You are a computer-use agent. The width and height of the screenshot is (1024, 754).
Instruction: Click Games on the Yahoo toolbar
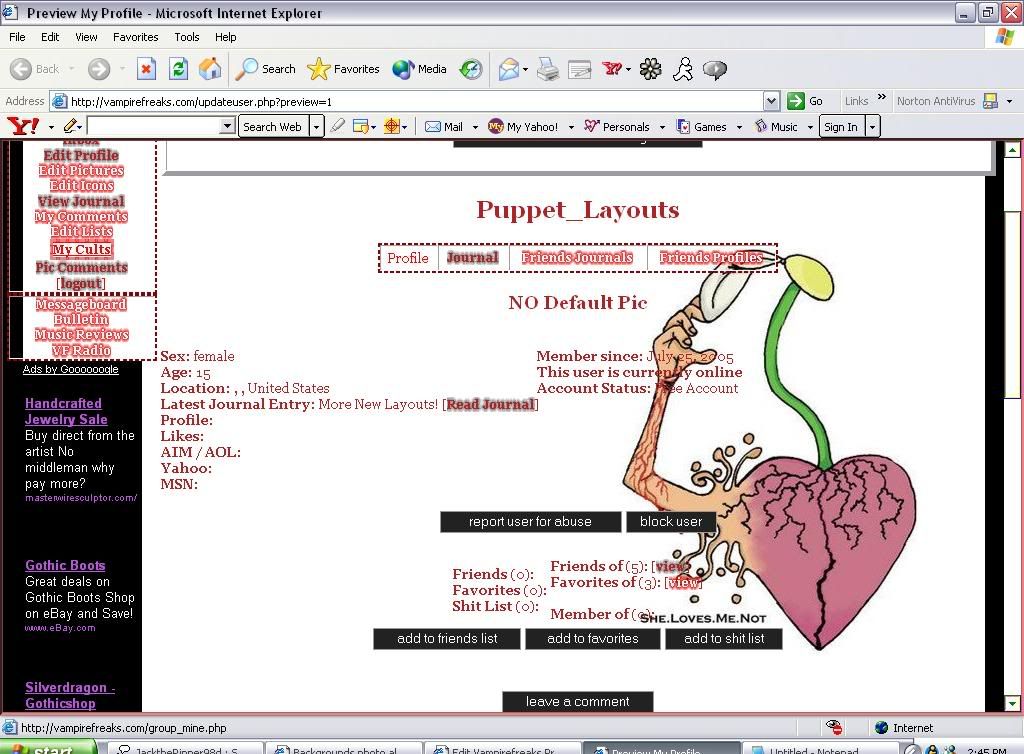(702, 127)
